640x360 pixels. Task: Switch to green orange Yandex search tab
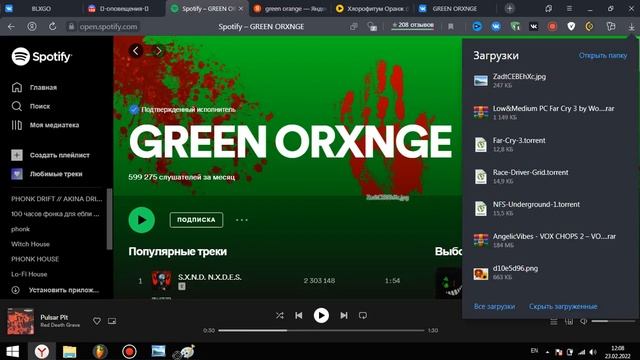click(x=289, y=8)
